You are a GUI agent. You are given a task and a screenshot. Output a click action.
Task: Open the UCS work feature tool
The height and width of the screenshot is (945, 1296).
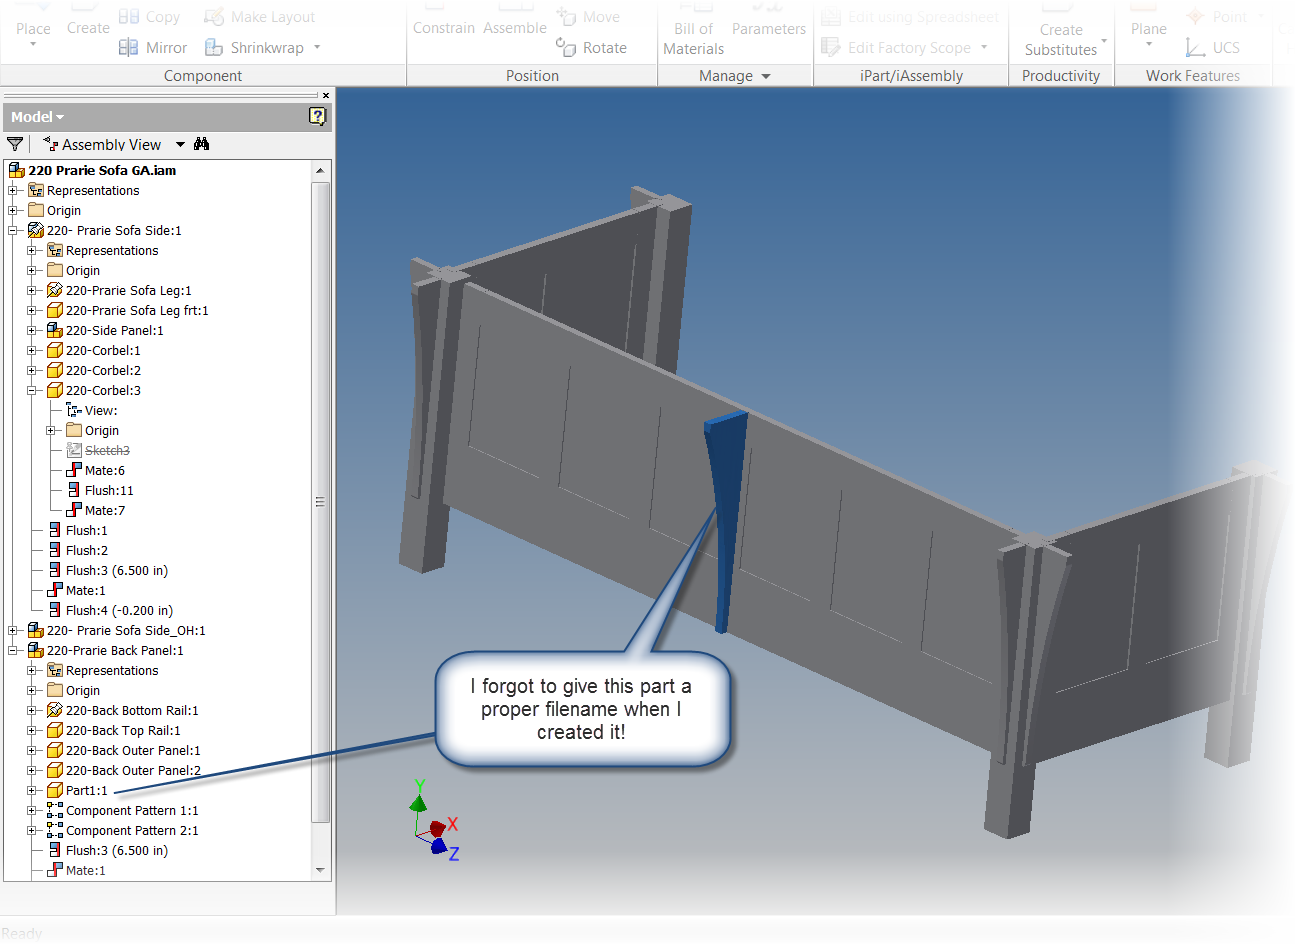(x=1213, y=47)
